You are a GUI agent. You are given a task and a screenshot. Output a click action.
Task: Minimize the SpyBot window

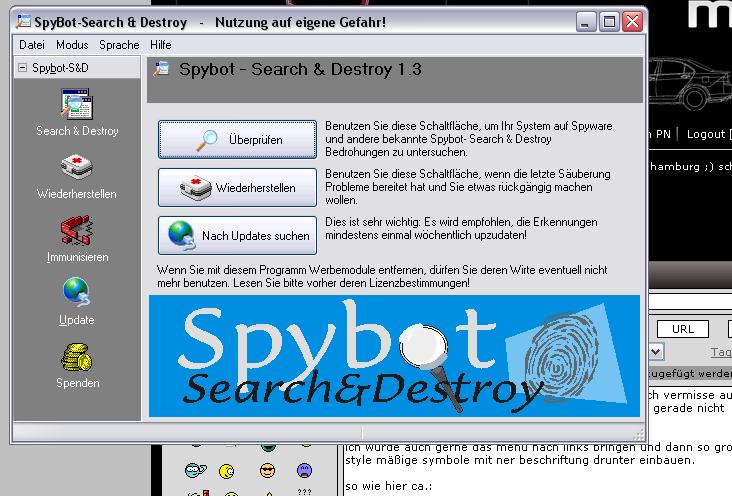[x=586, y=22]
